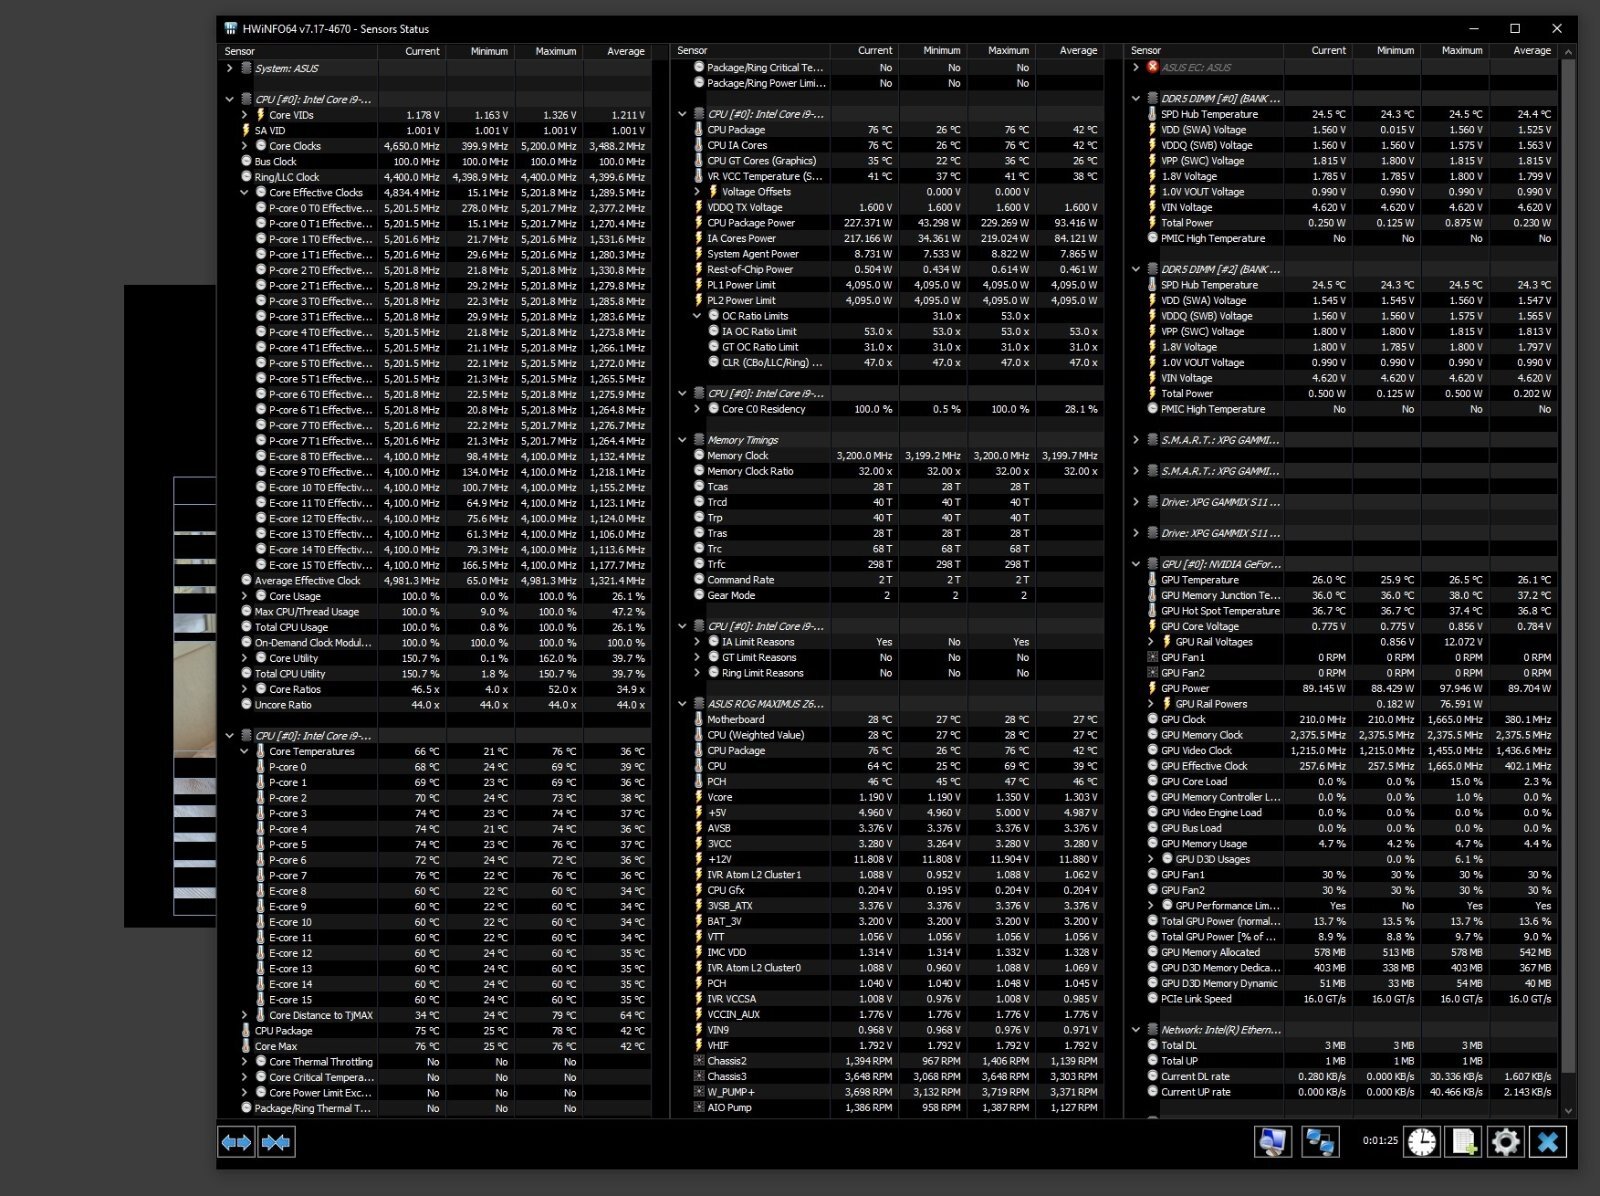Click the HWiNFO64 icon in the title bar

coord(231,29)
